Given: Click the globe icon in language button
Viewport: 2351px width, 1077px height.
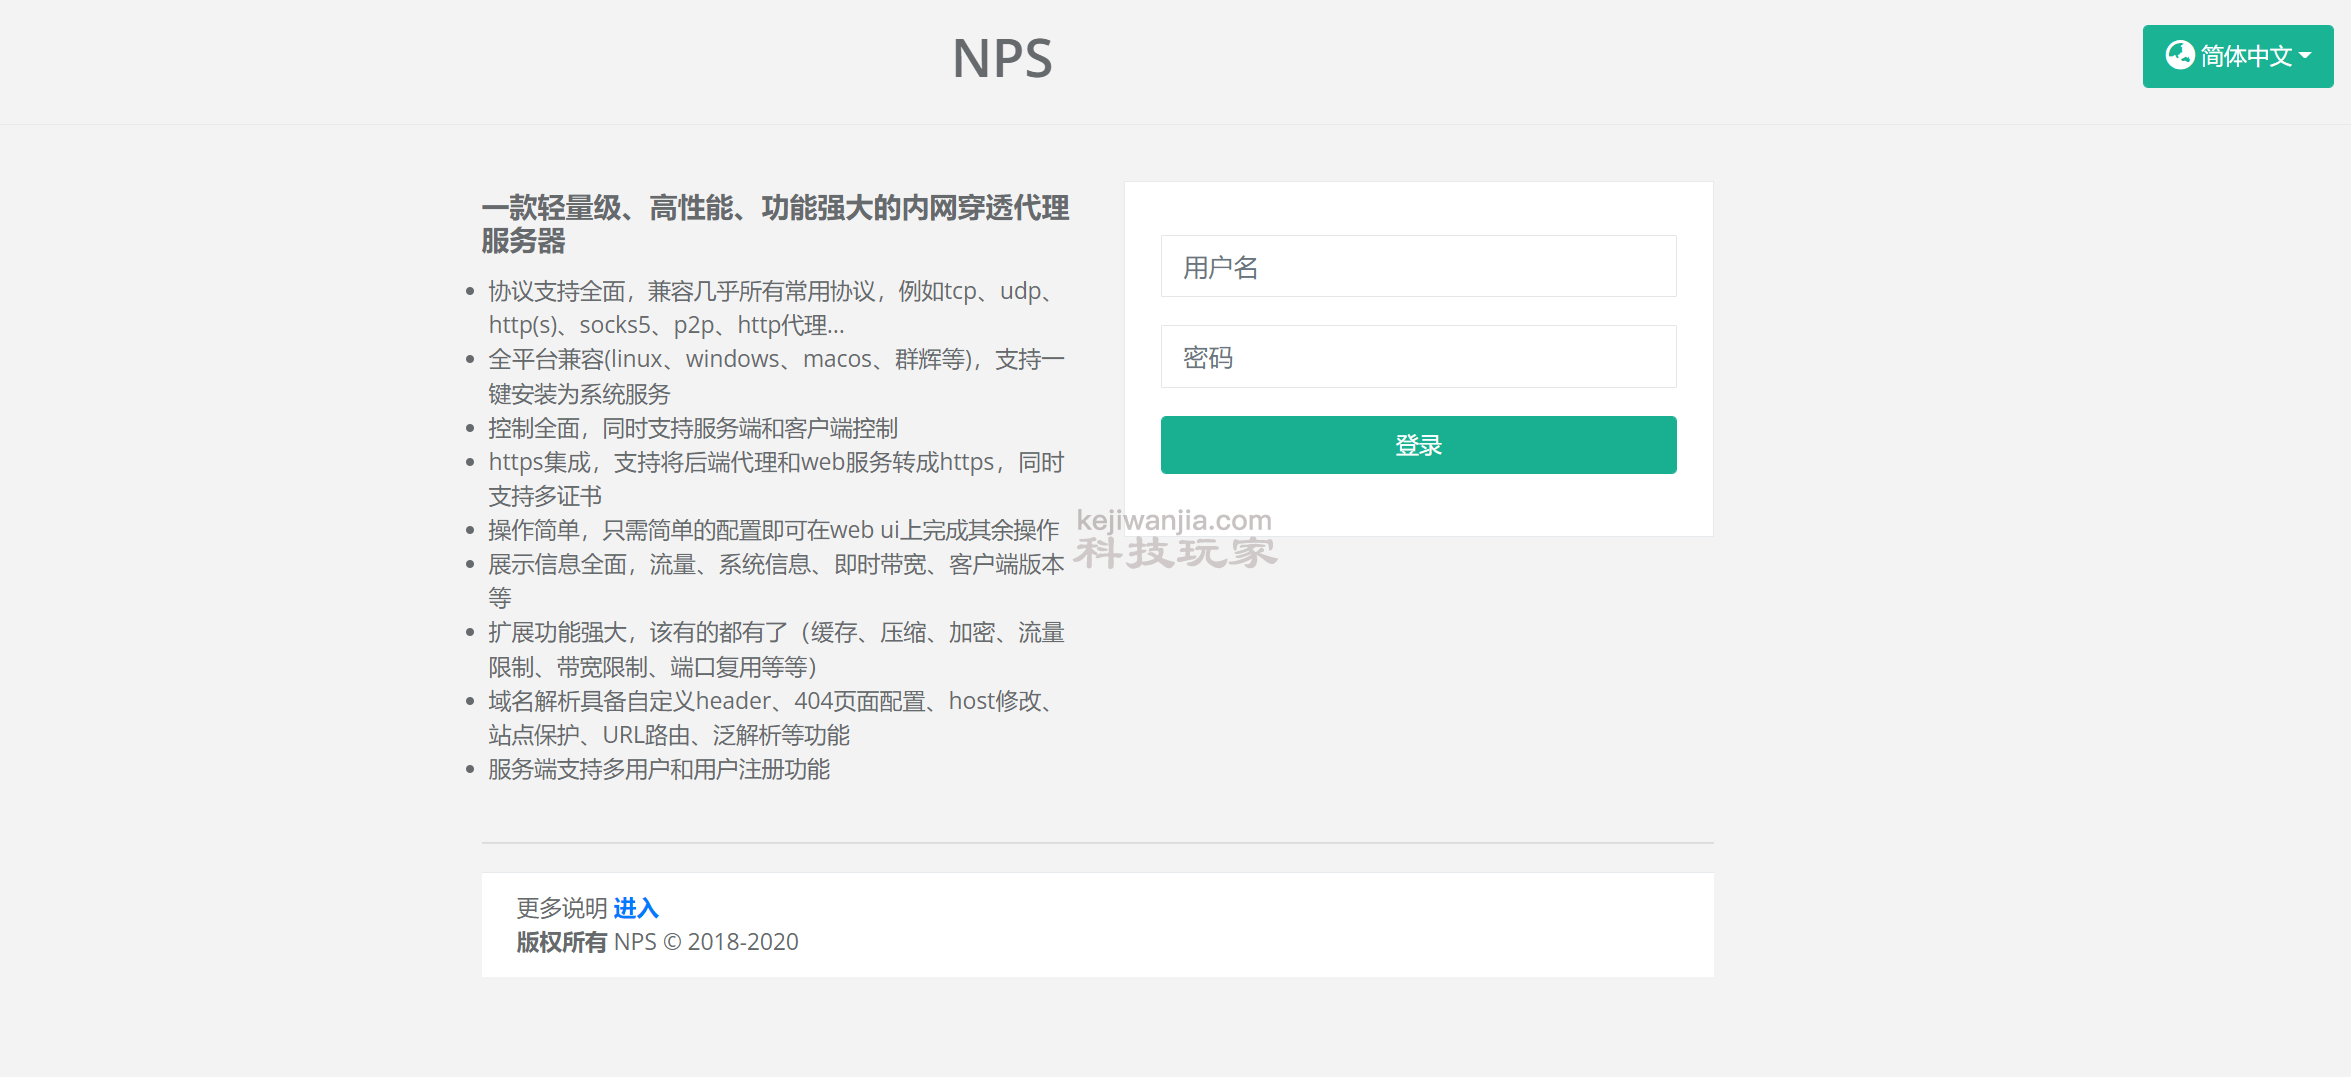Looking at the screenshot, I should (2180, 55).
